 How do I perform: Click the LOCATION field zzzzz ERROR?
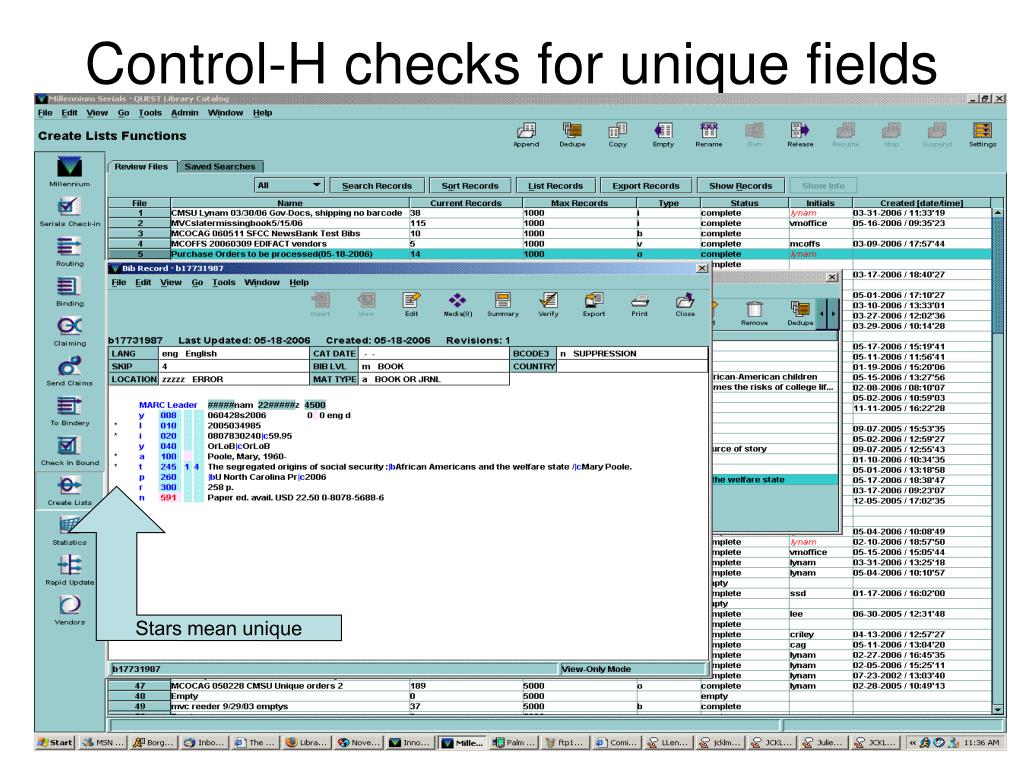click(x=235, y=379)
